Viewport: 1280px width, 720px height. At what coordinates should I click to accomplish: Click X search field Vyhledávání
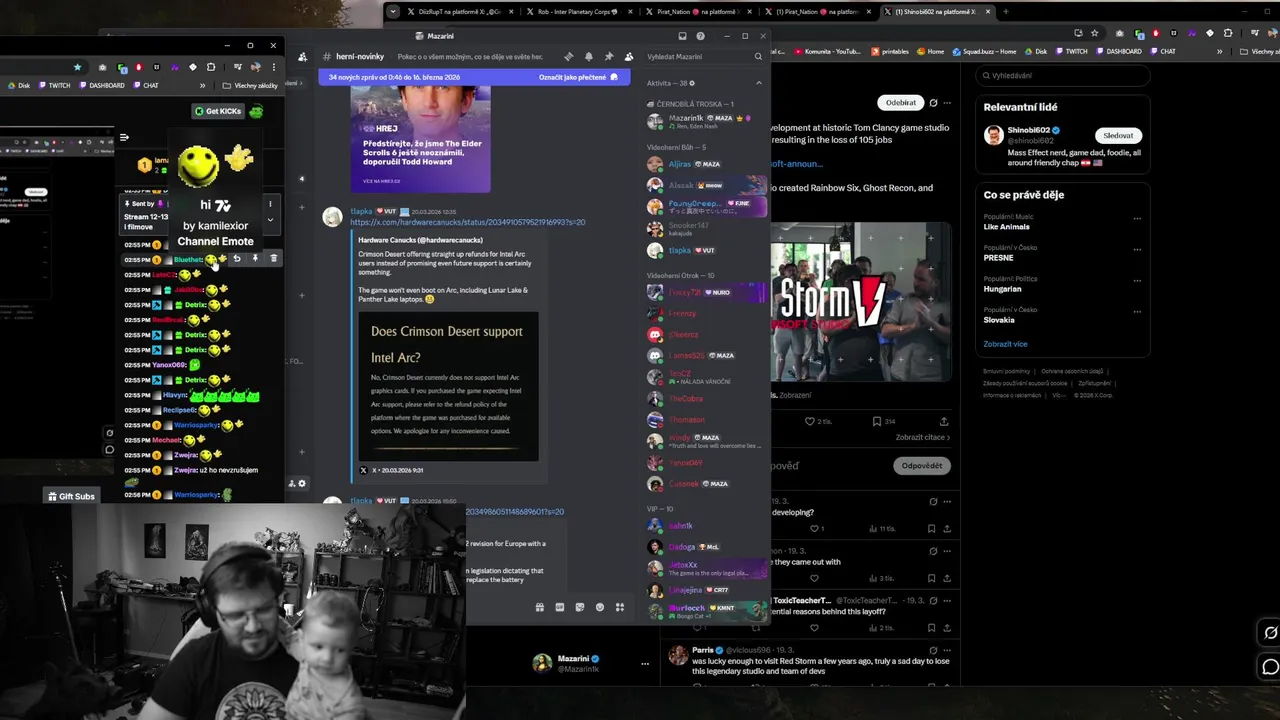click(1062, 75)
